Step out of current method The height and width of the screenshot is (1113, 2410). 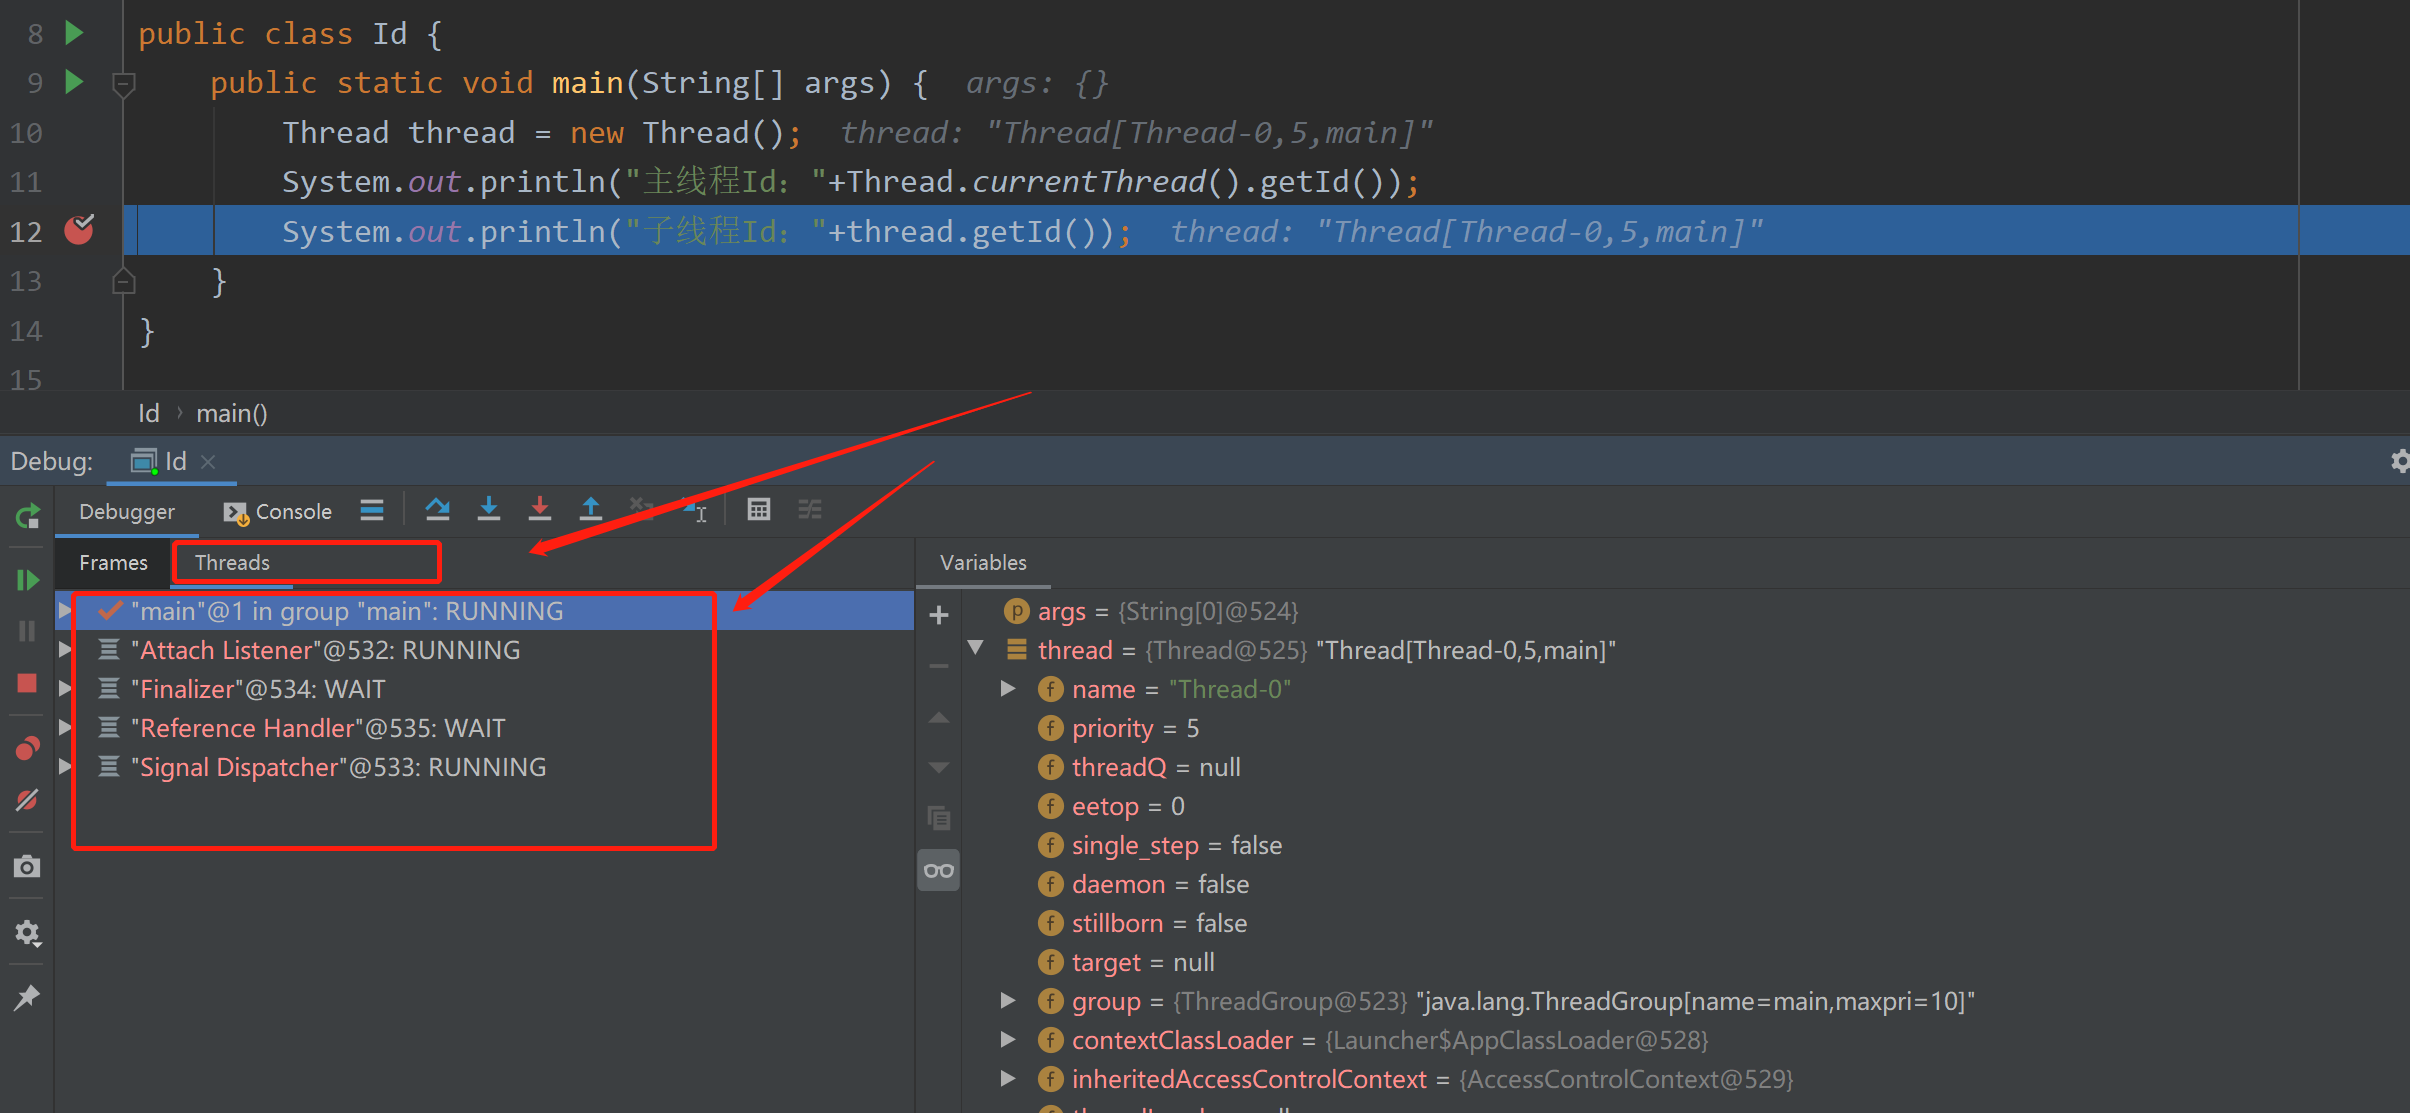[591, 510]
